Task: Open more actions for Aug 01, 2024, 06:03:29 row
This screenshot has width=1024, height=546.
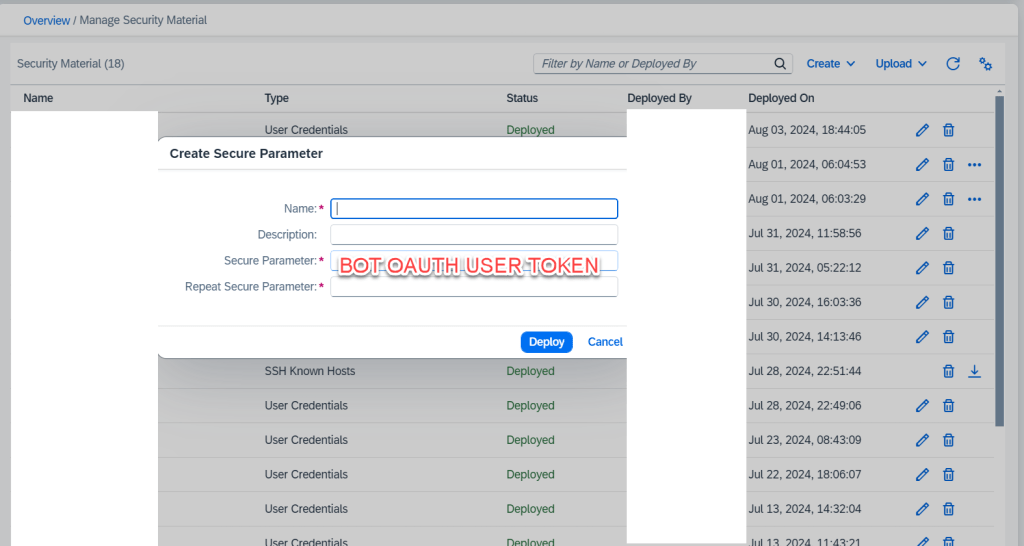Action: (975, 199)
